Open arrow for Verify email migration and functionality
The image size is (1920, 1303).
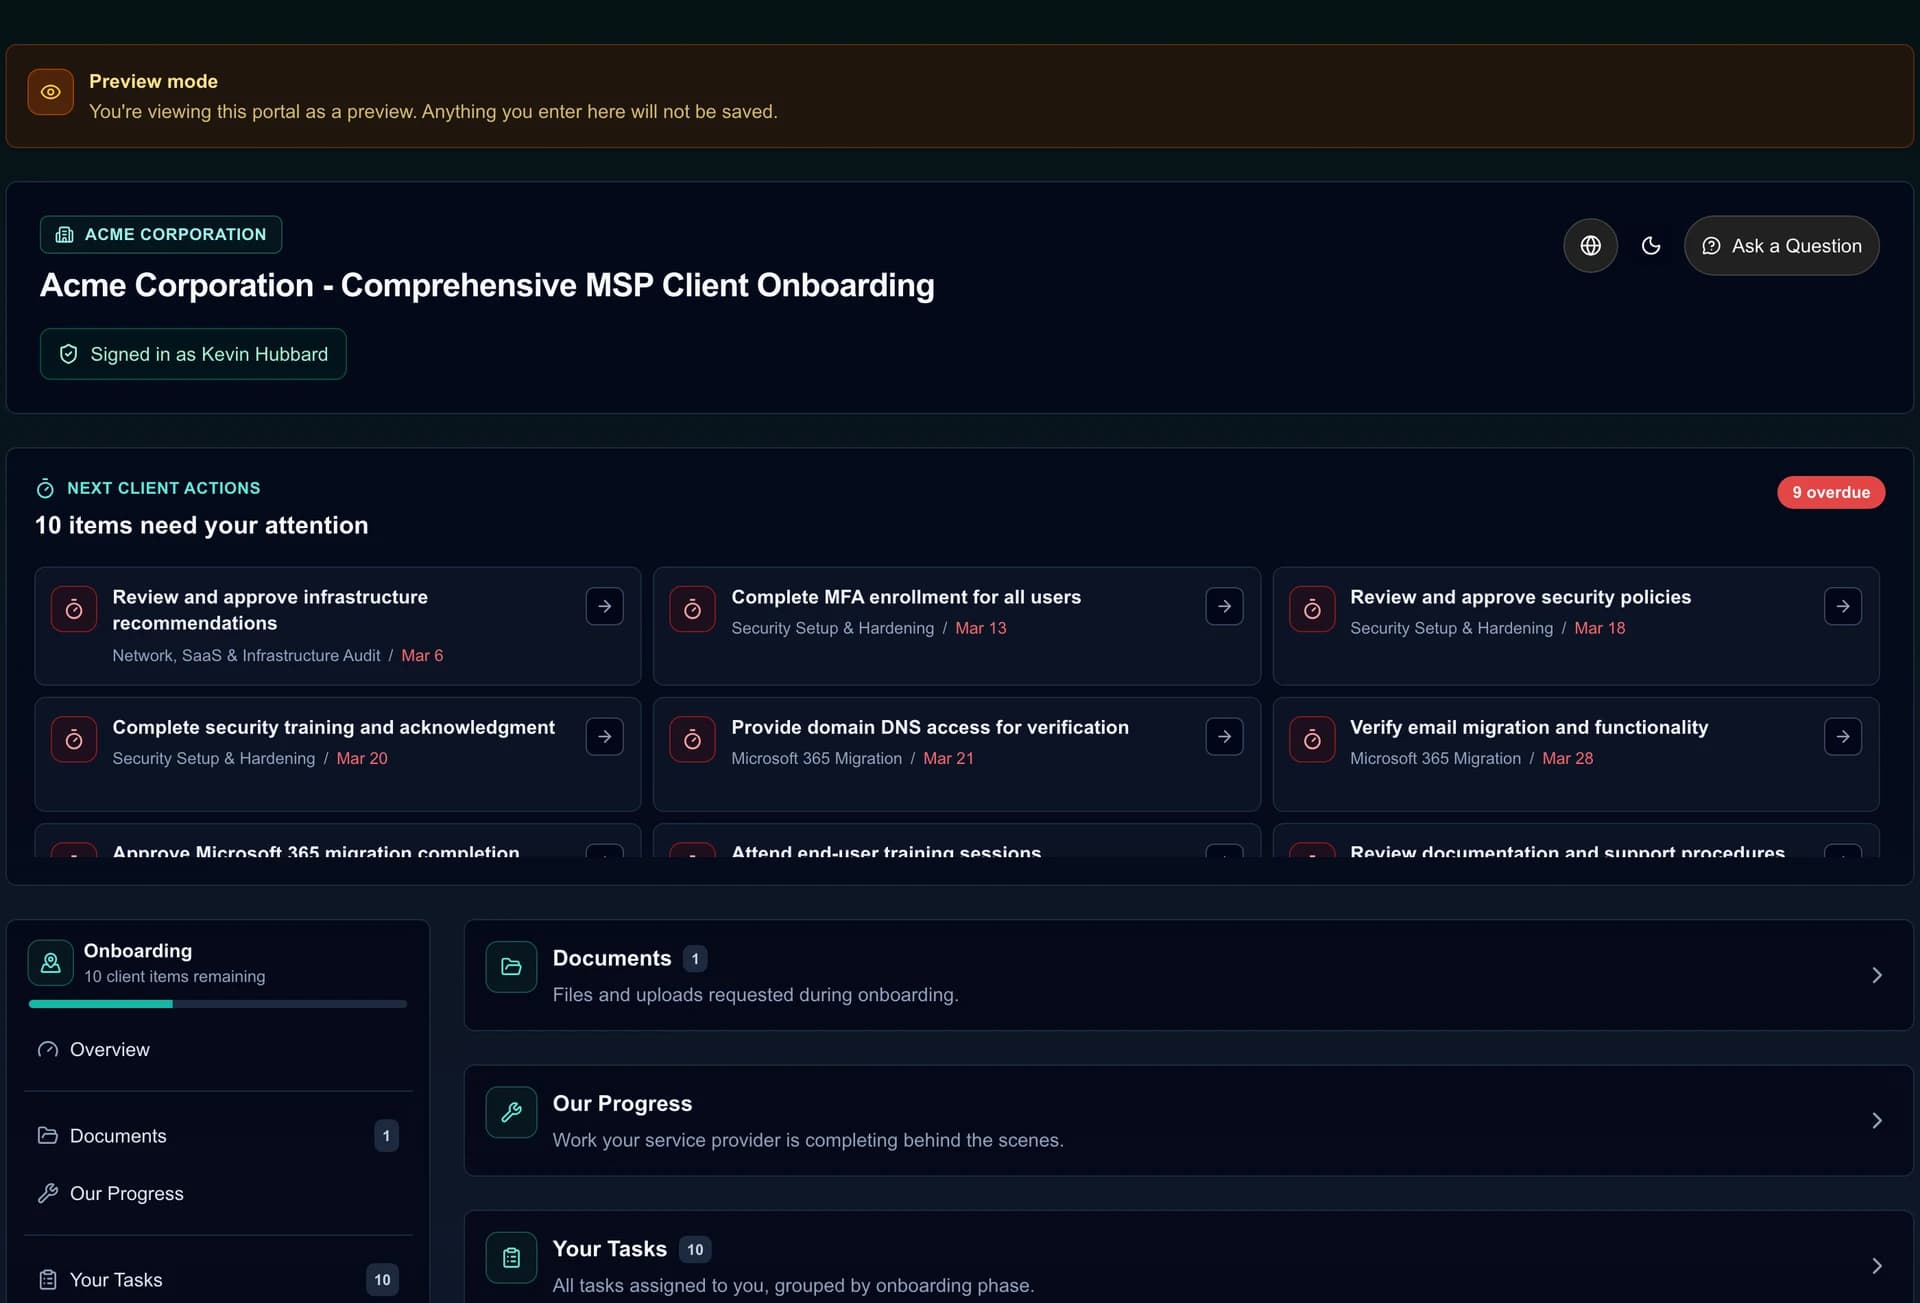coord(1842,737)
